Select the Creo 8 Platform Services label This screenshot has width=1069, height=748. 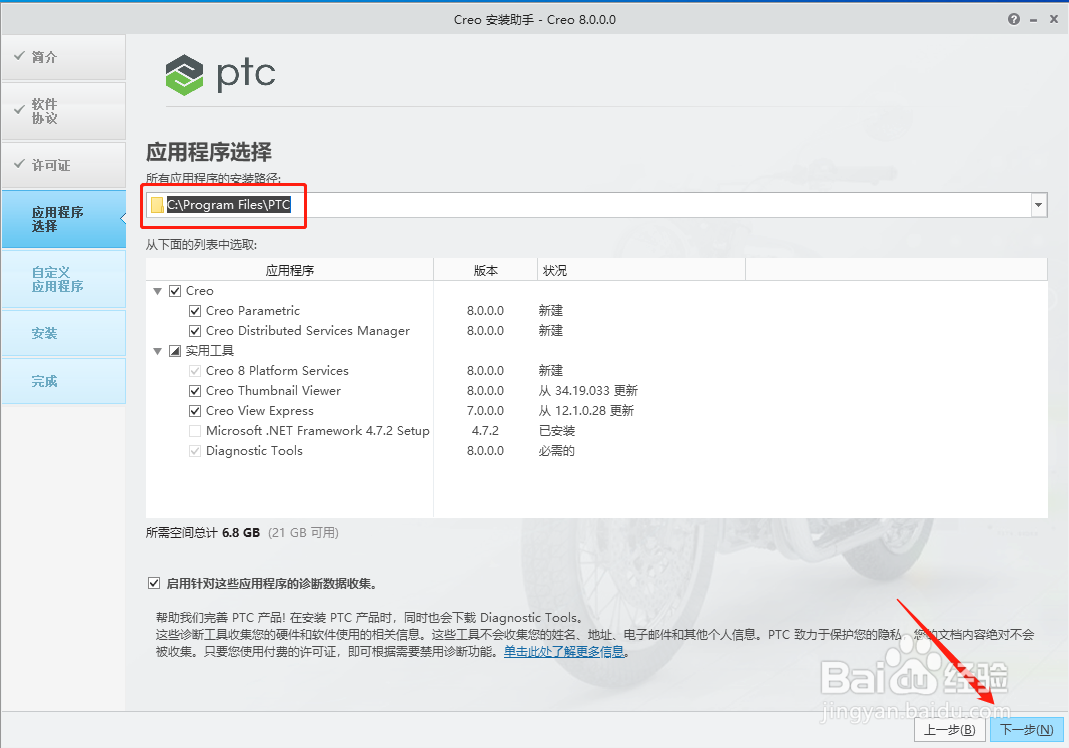pos(277,371)
